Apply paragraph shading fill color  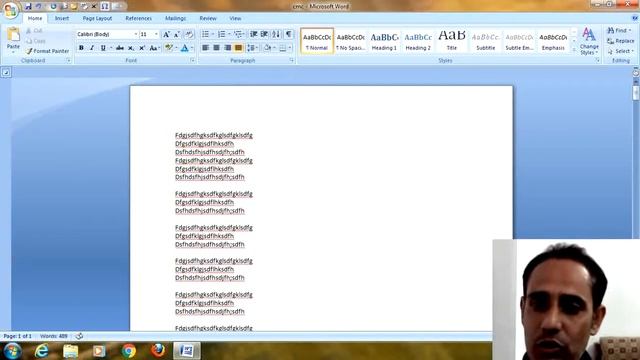tap(268, 48)
